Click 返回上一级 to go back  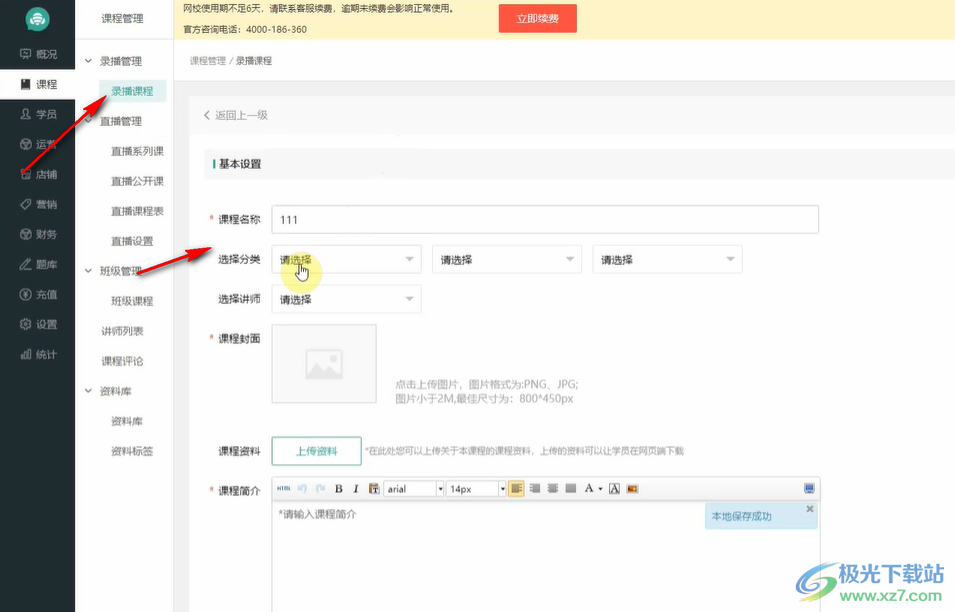point(237,115)
